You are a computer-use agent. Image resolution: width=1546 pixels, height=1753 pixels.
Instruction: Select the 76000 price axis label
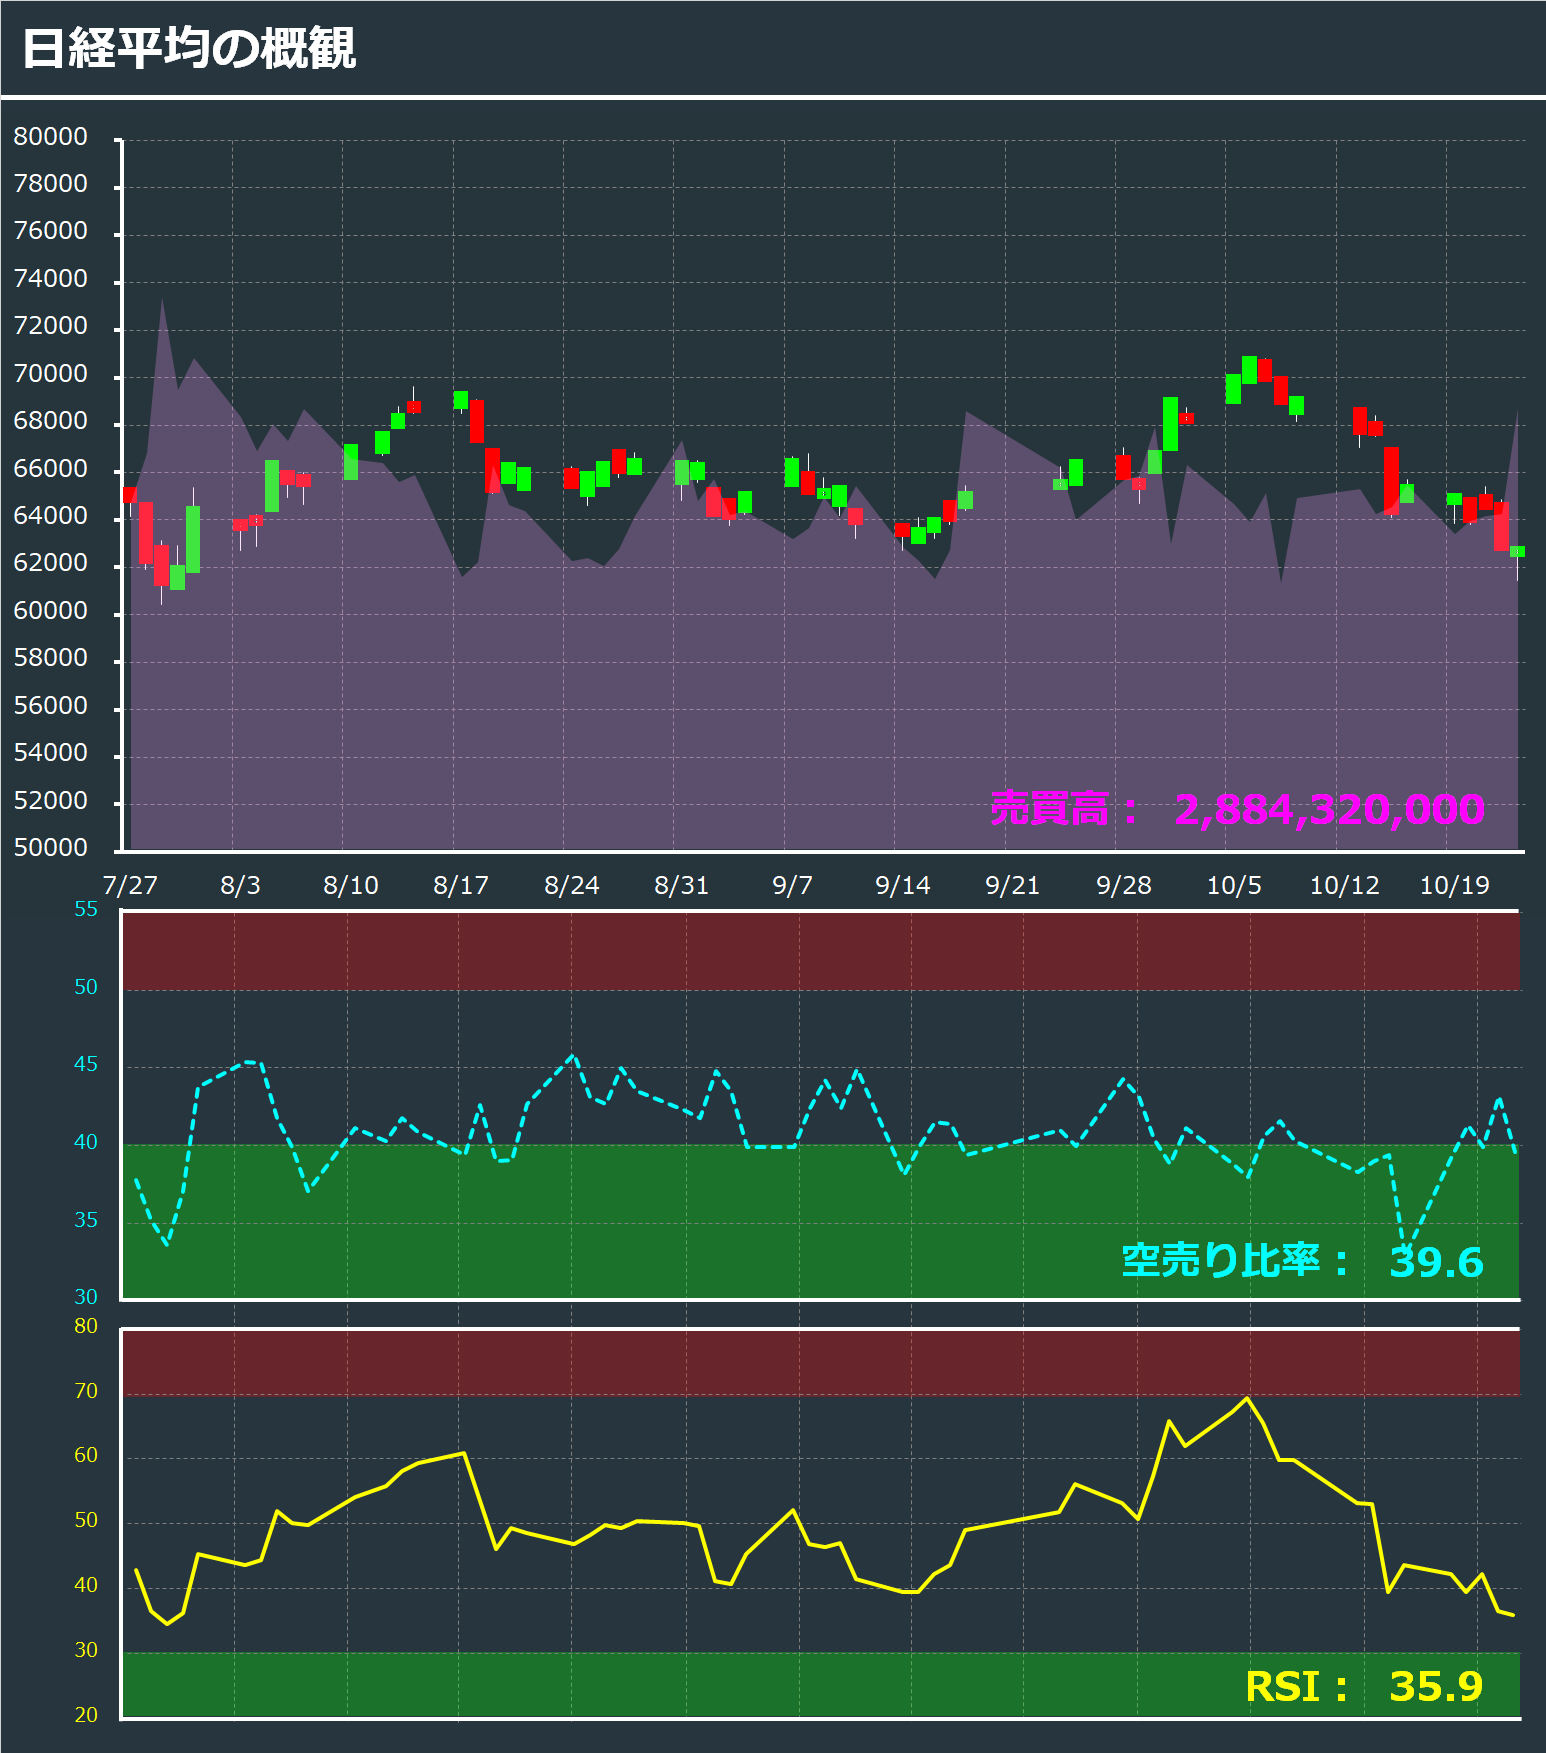point(51,230)
